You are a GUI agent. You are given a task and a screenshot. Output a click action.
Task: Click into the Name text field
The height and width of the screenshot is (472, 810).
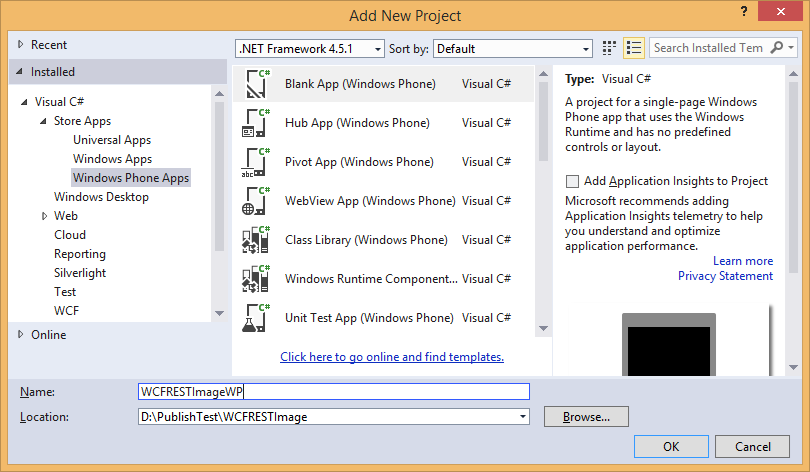(x=334, y=391)
